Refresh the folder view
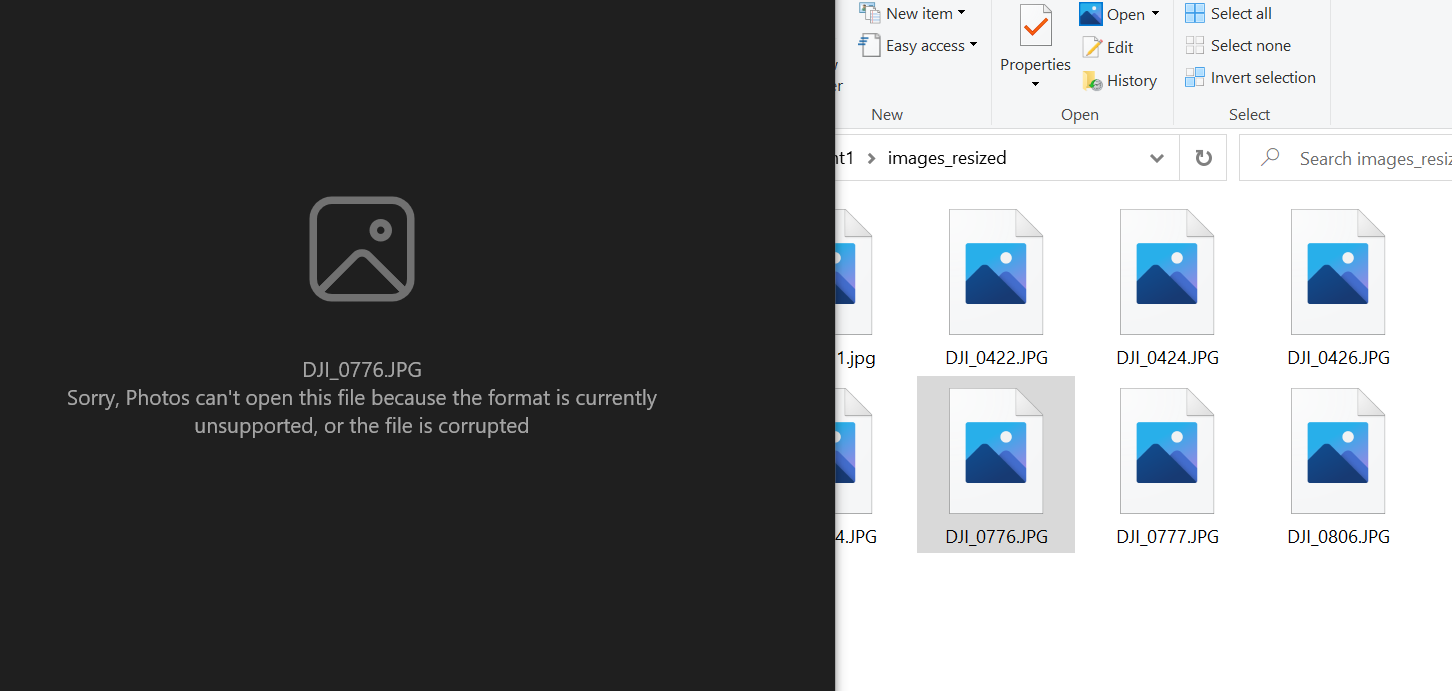This screenshot has height=691, width=1452. (1202, 157)
